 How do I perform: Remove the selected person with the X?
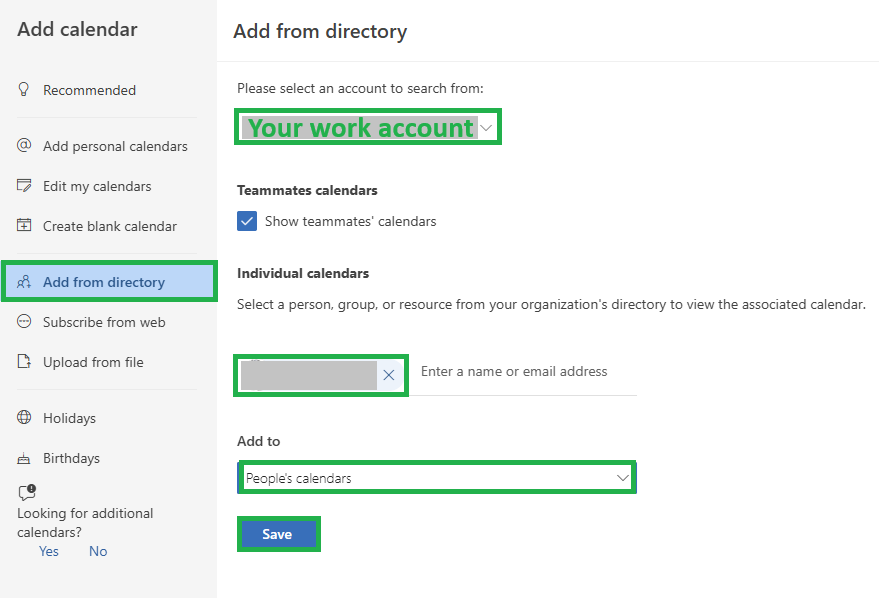(x=388, y=375)
